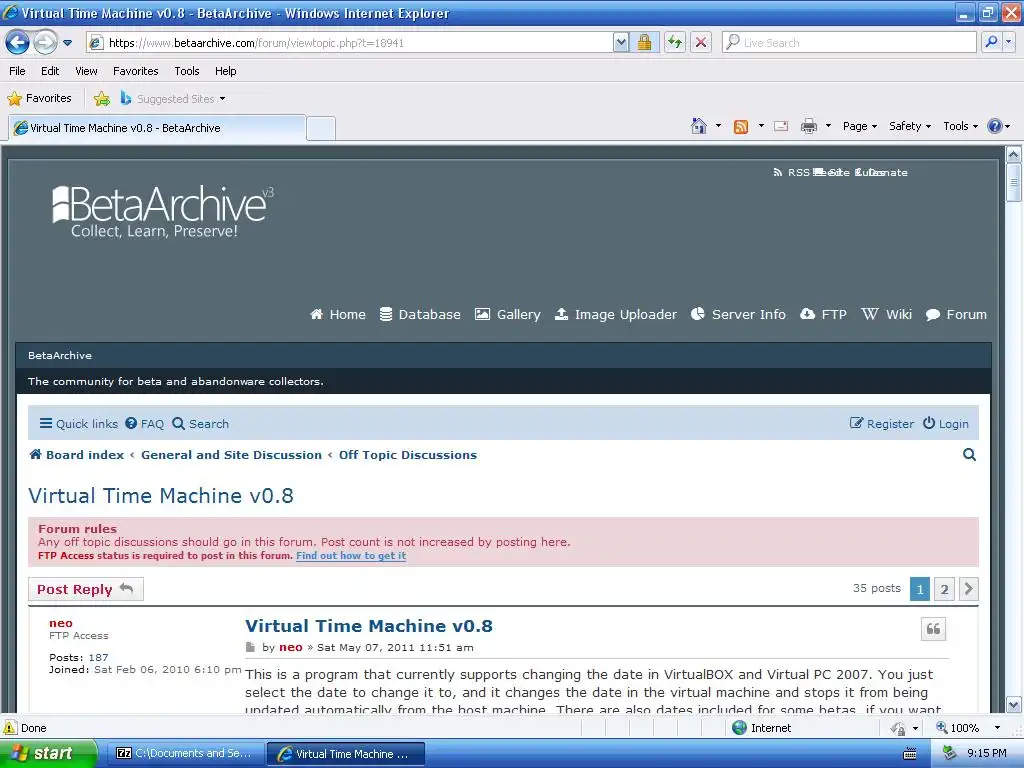Open the forum FAQ link
This screenshot has width=1024, height=768.
point(144,424)
